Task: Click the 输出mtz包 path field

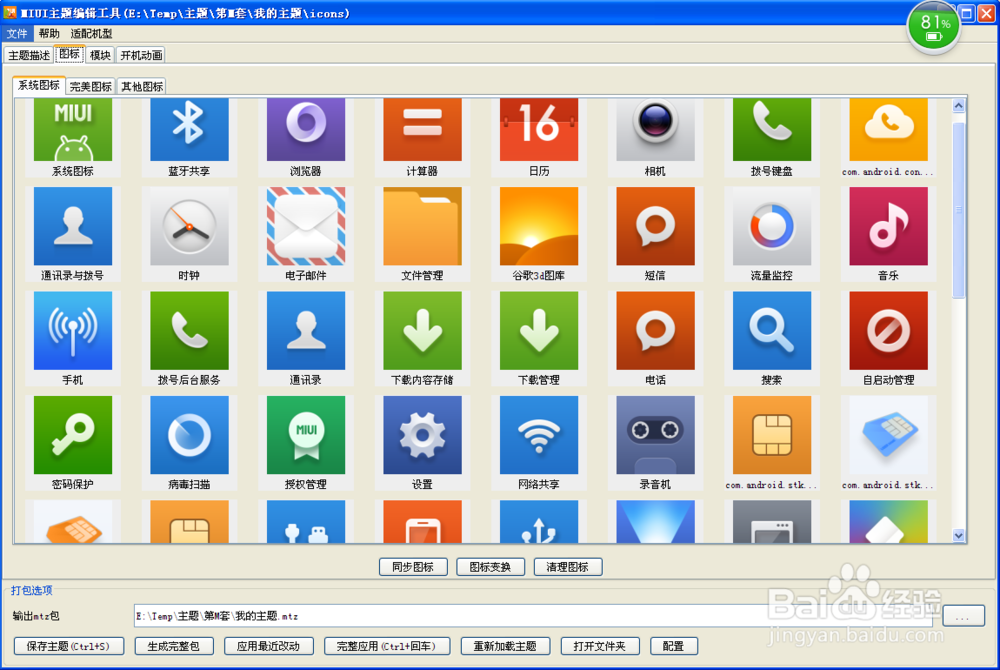Action: click(x=533, y=616)
